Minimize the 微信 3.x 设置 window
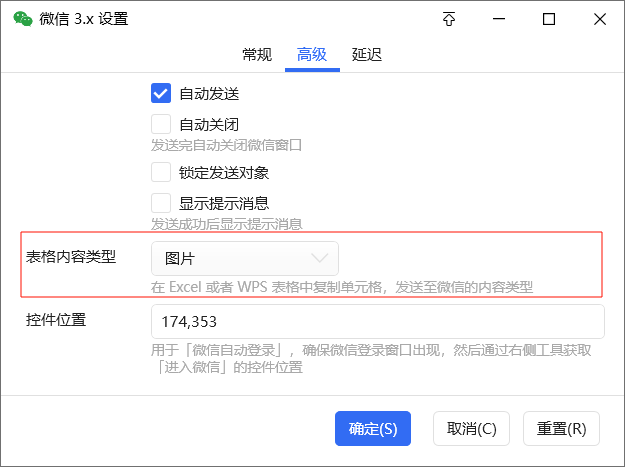 coord(499,19)
